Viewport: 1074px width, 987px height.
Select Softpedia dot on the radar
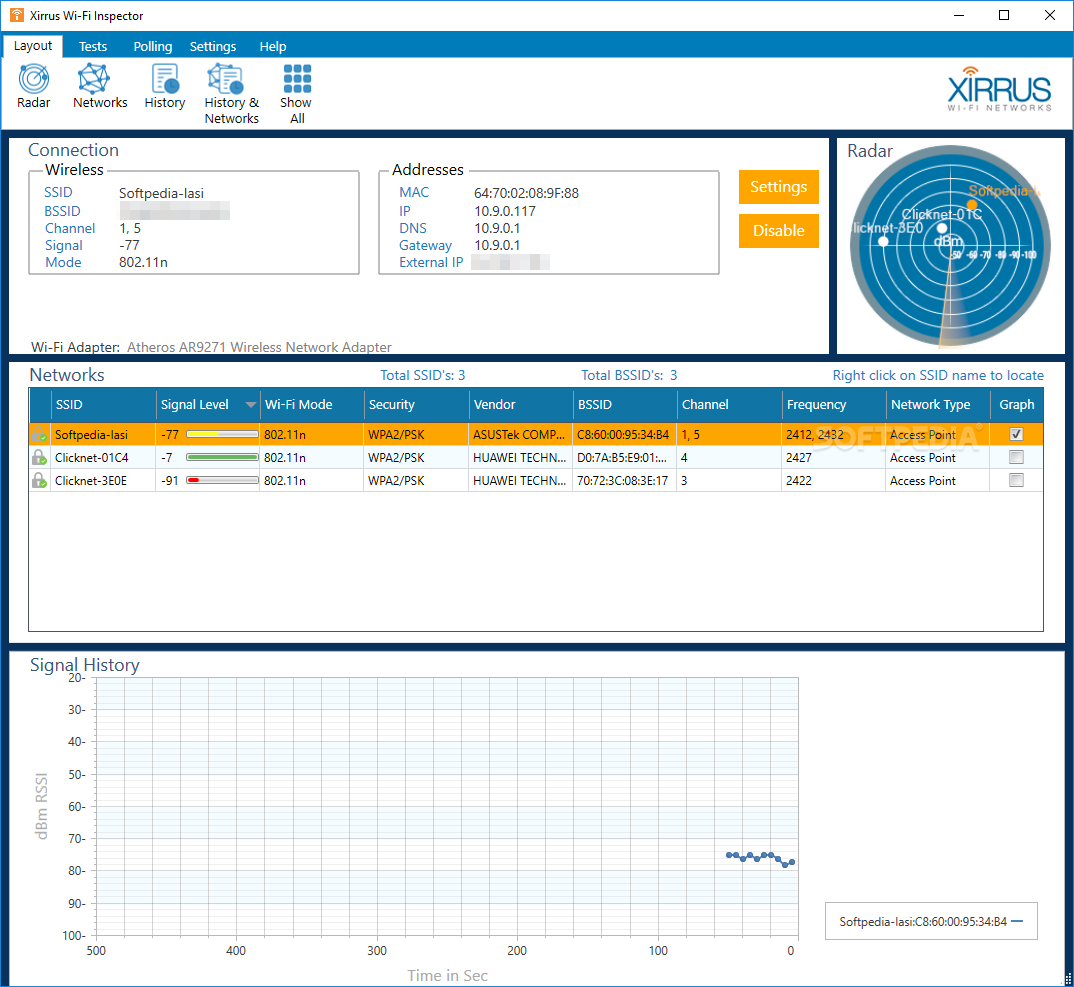coord(972,205)
